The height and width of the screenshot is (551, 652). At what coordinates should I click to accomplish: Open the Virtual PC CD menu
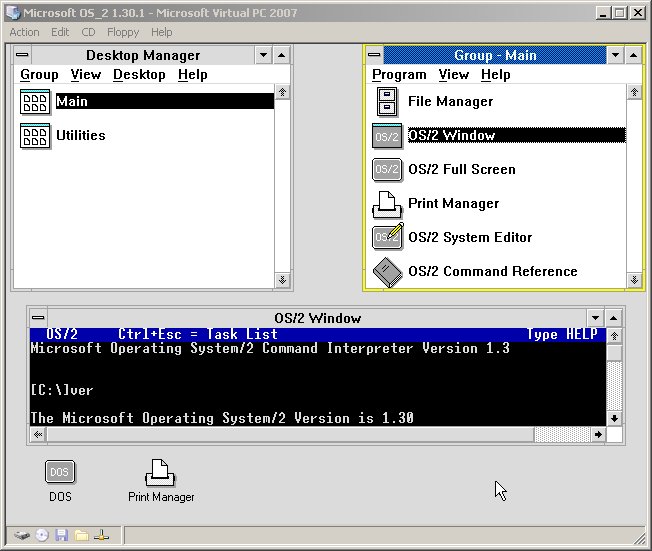[x=88, y=32]
